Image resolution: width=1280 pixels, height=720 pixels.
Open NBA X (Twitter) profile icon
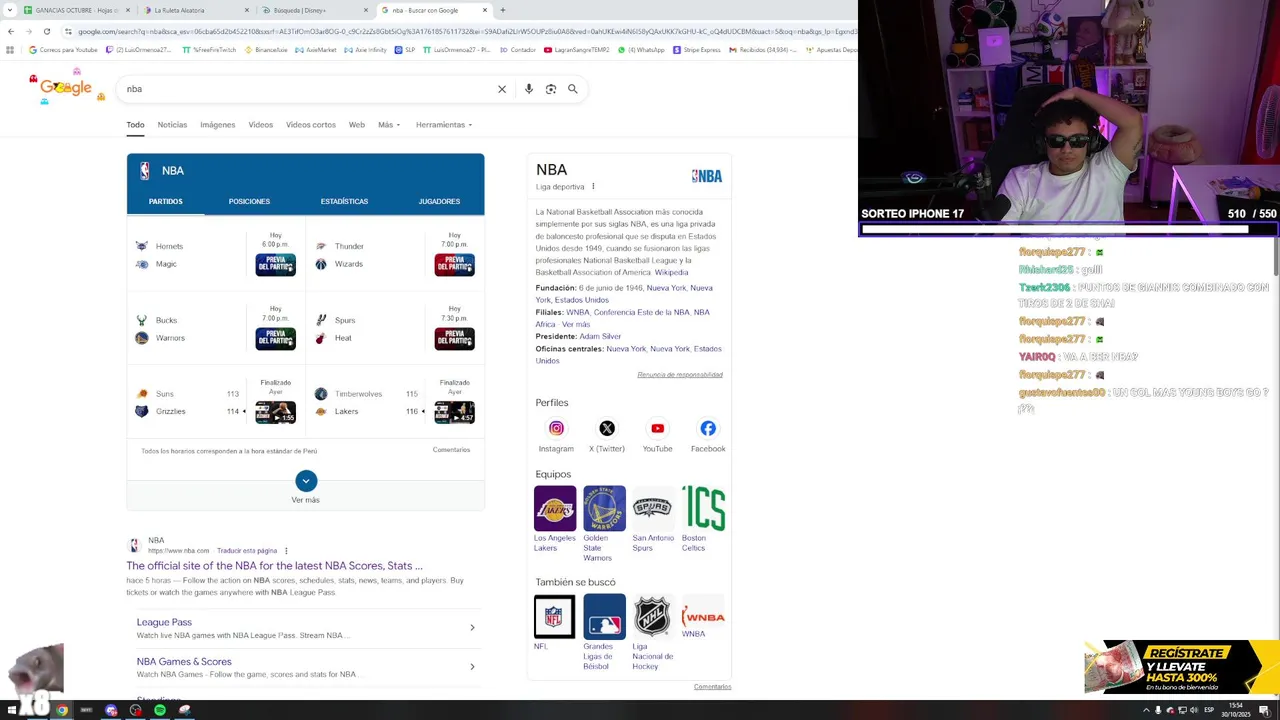607,428
